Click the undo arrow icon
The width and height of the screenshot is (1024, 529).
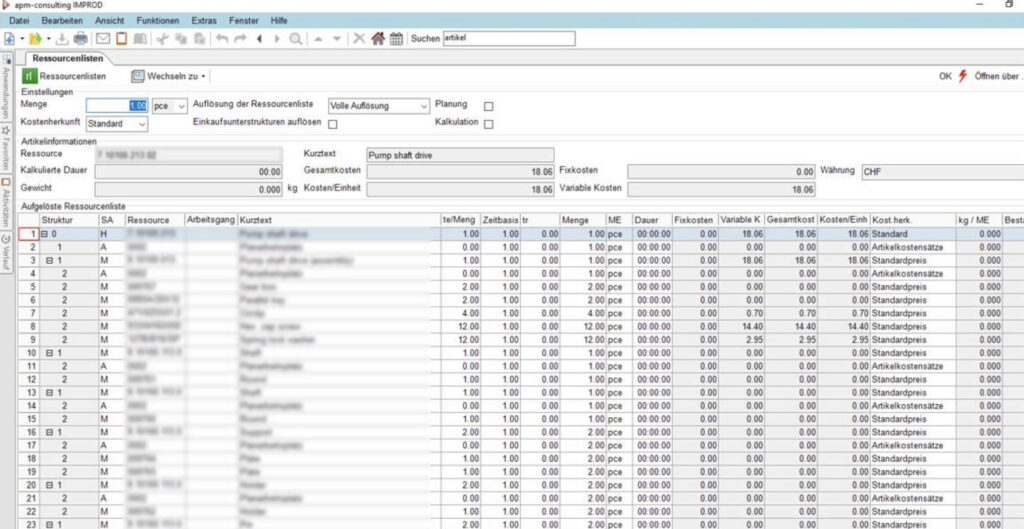[222, 39]
